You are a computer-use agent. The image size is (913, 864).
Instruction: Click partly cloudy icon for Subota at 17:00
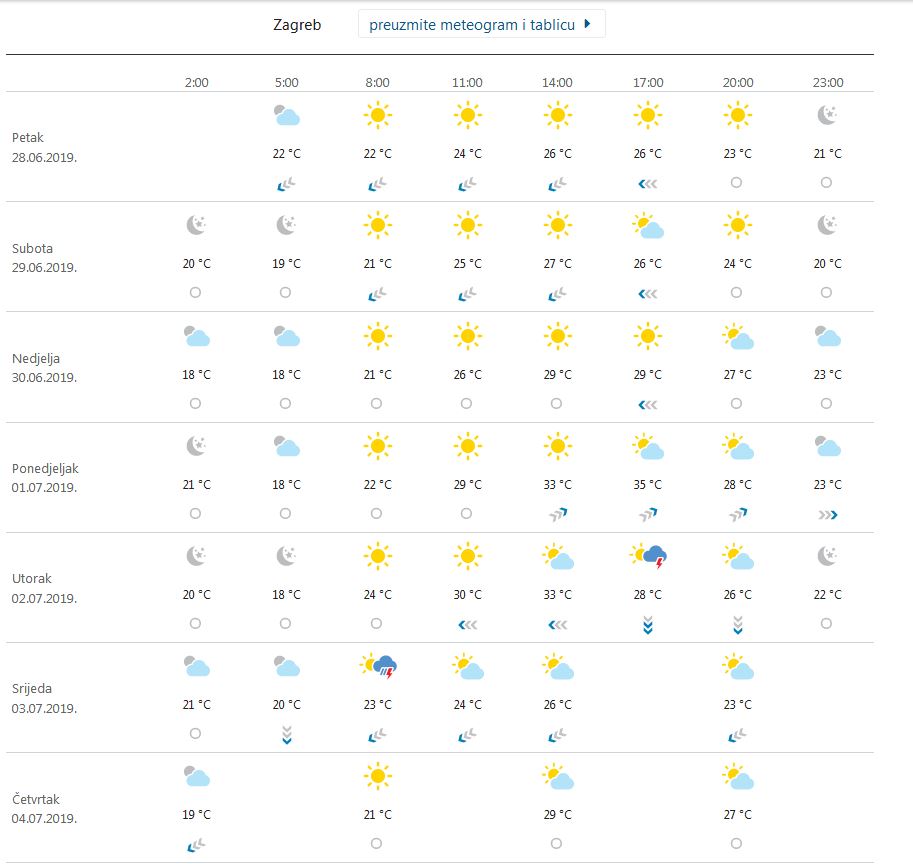[x=648, y=227]
